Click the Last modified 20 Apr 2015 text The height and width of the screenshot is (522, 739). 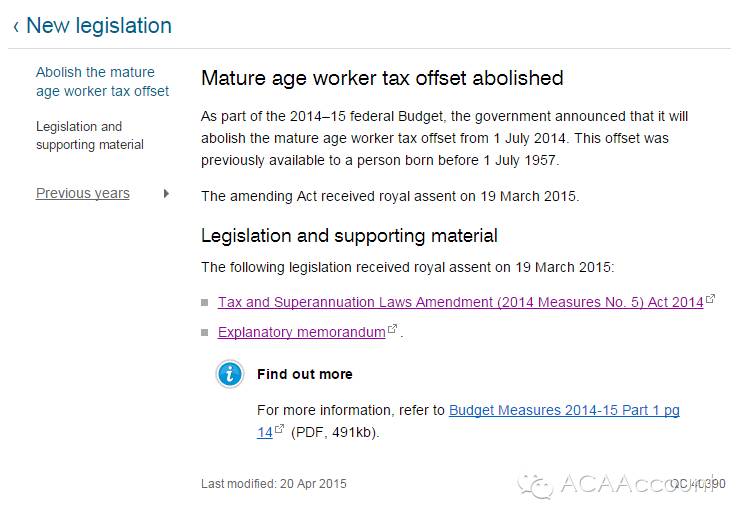273,484
